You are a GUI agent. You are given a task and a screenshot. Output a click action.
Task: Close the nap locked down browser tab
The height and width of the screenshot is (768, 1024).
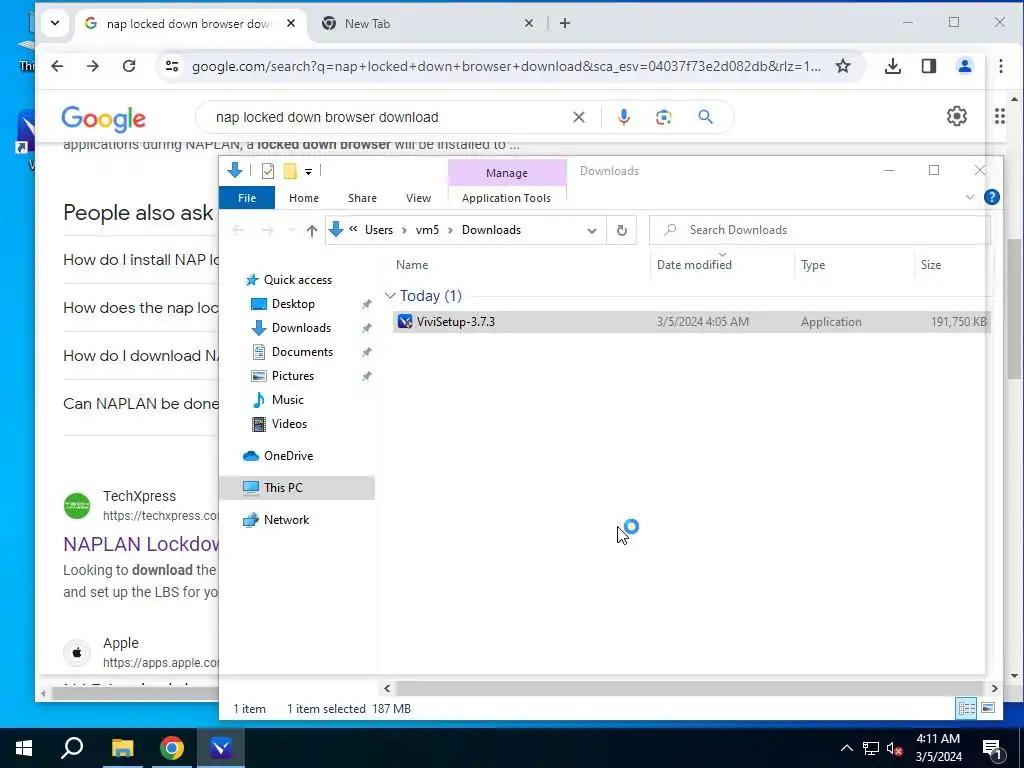291,24
